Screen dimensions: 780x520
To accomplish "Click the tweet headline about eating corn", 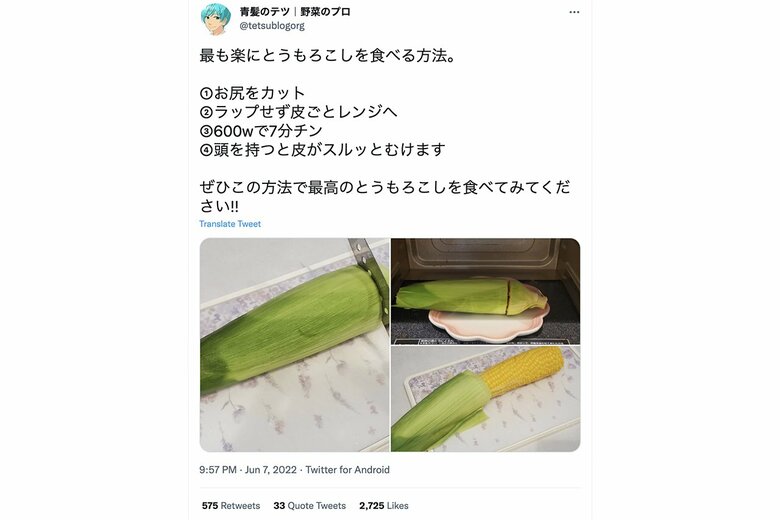I will click(327, 55).
